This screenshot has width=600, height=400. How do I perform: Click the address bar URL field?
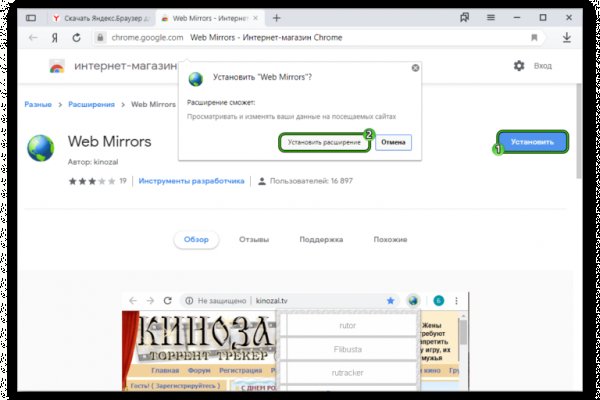coord(300,38)
